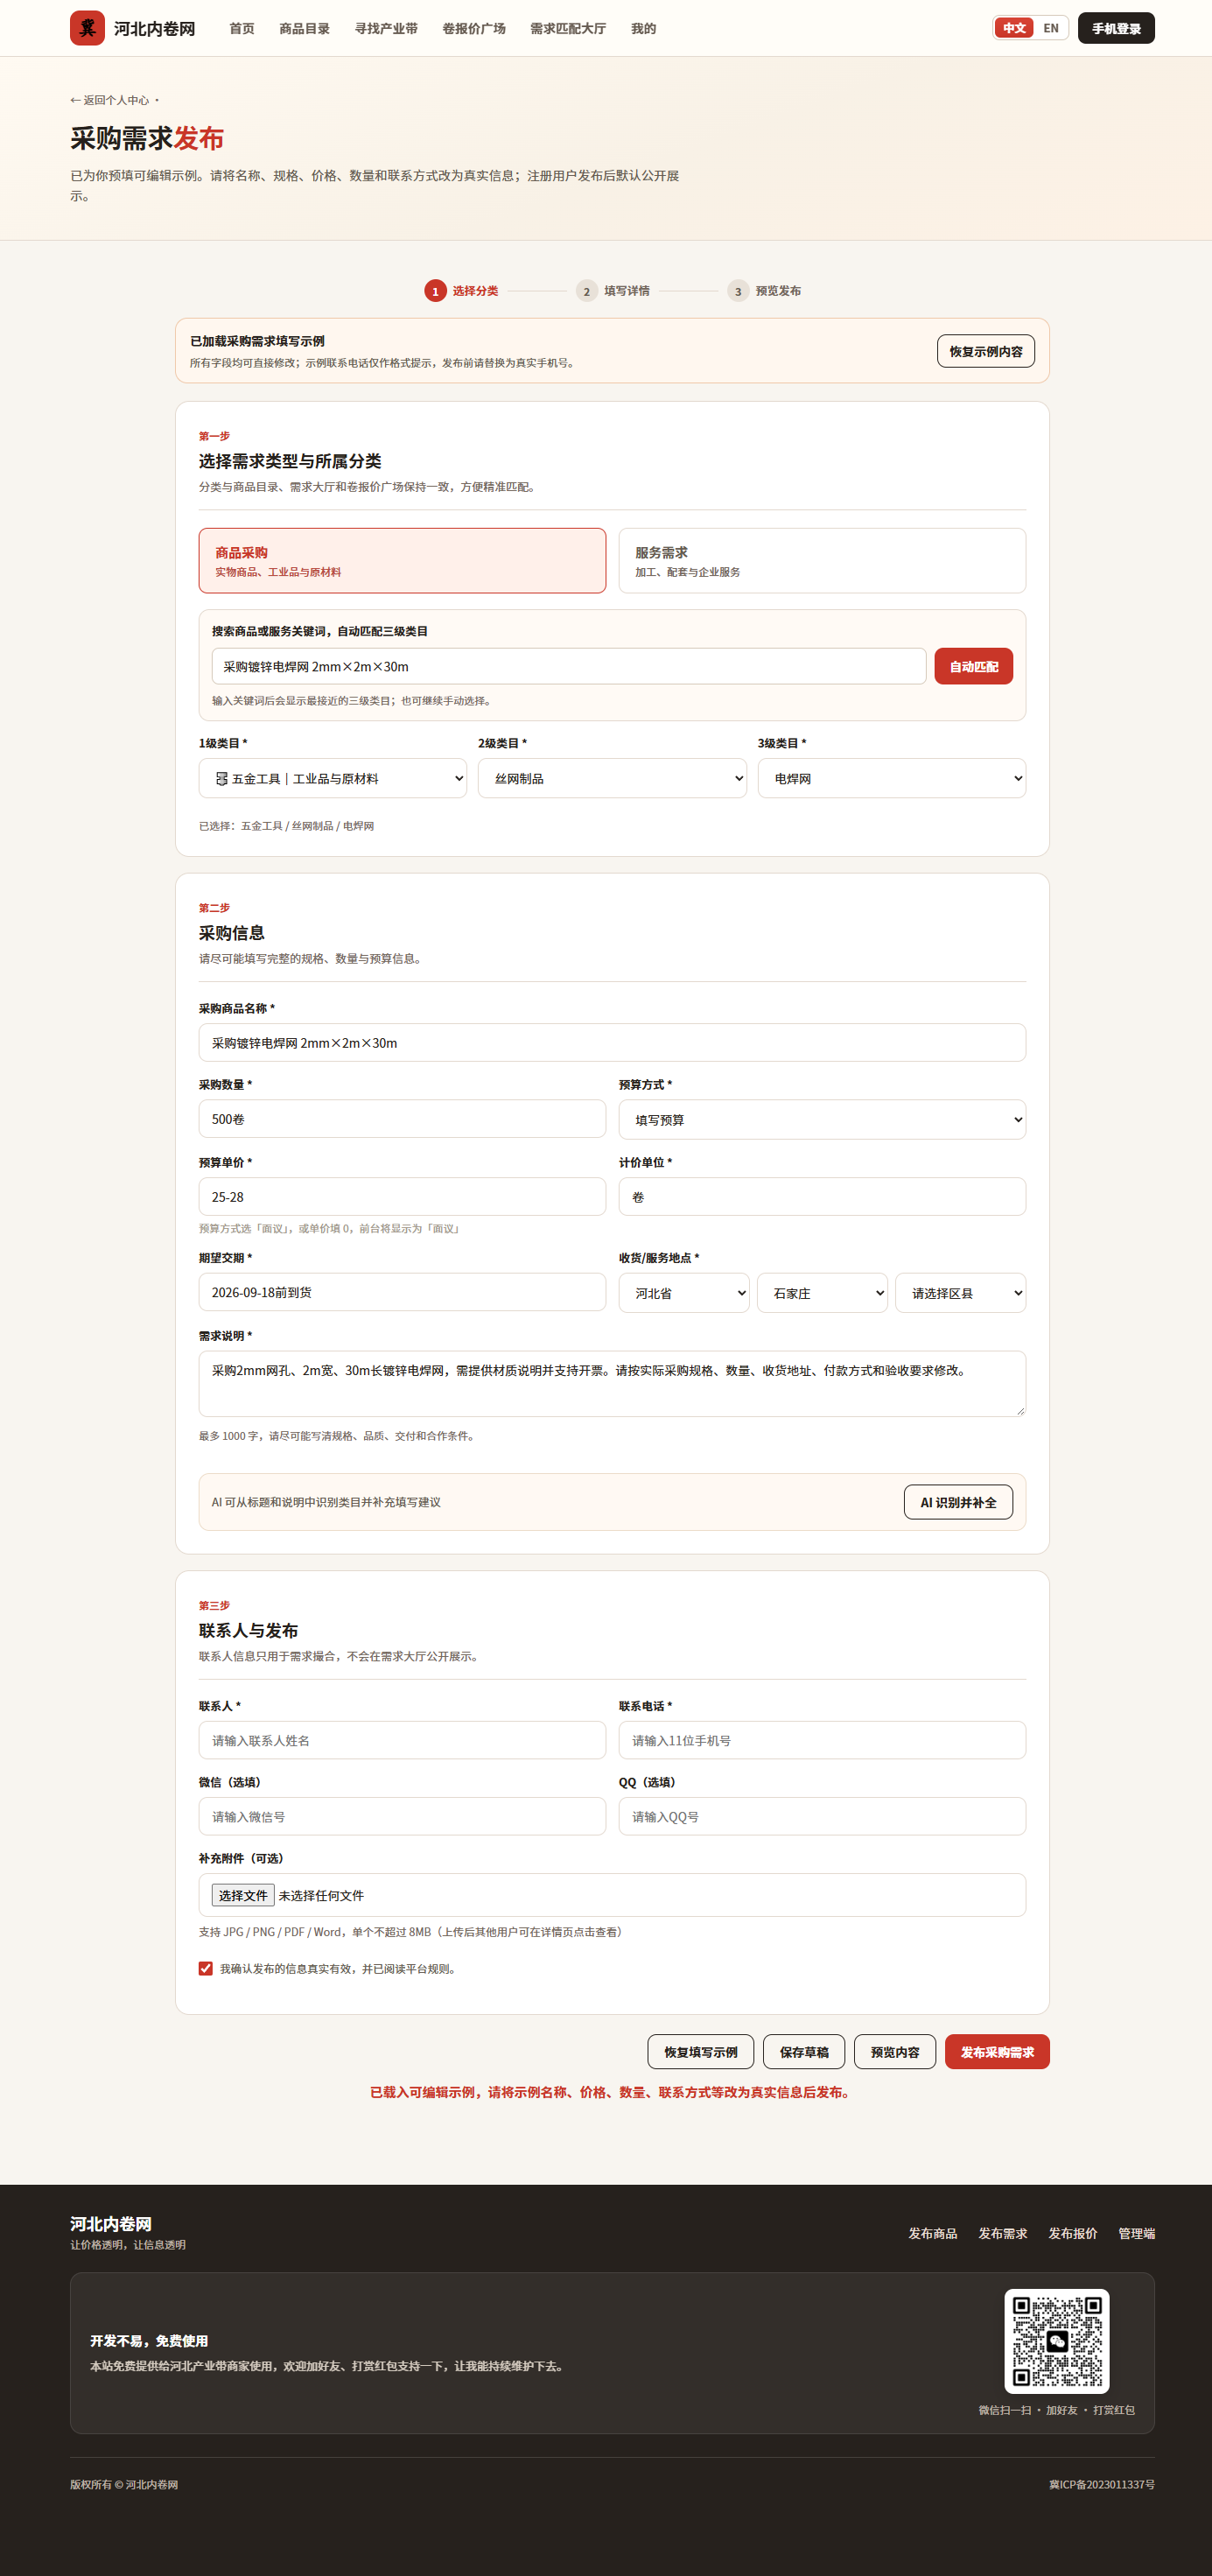Image resolution: width=1212 pixels, height=2576 pixels.
Task: Click the 需求说明 textarea
Action: [x=612, y=1384]
